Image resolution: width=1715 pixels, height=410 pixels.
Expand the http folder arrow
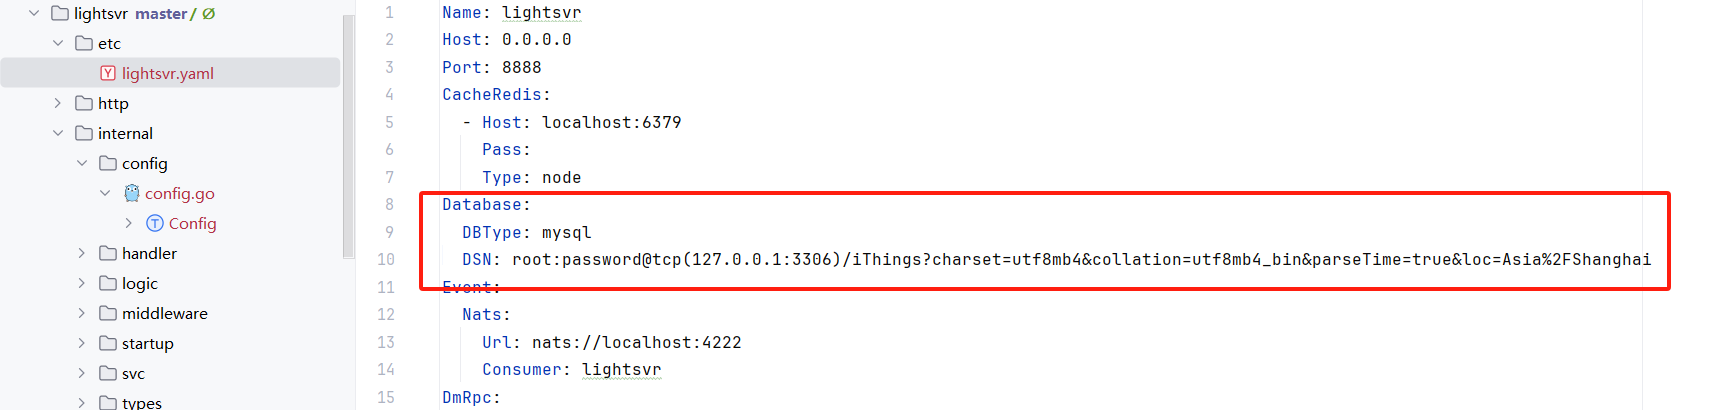coord(58,103)
